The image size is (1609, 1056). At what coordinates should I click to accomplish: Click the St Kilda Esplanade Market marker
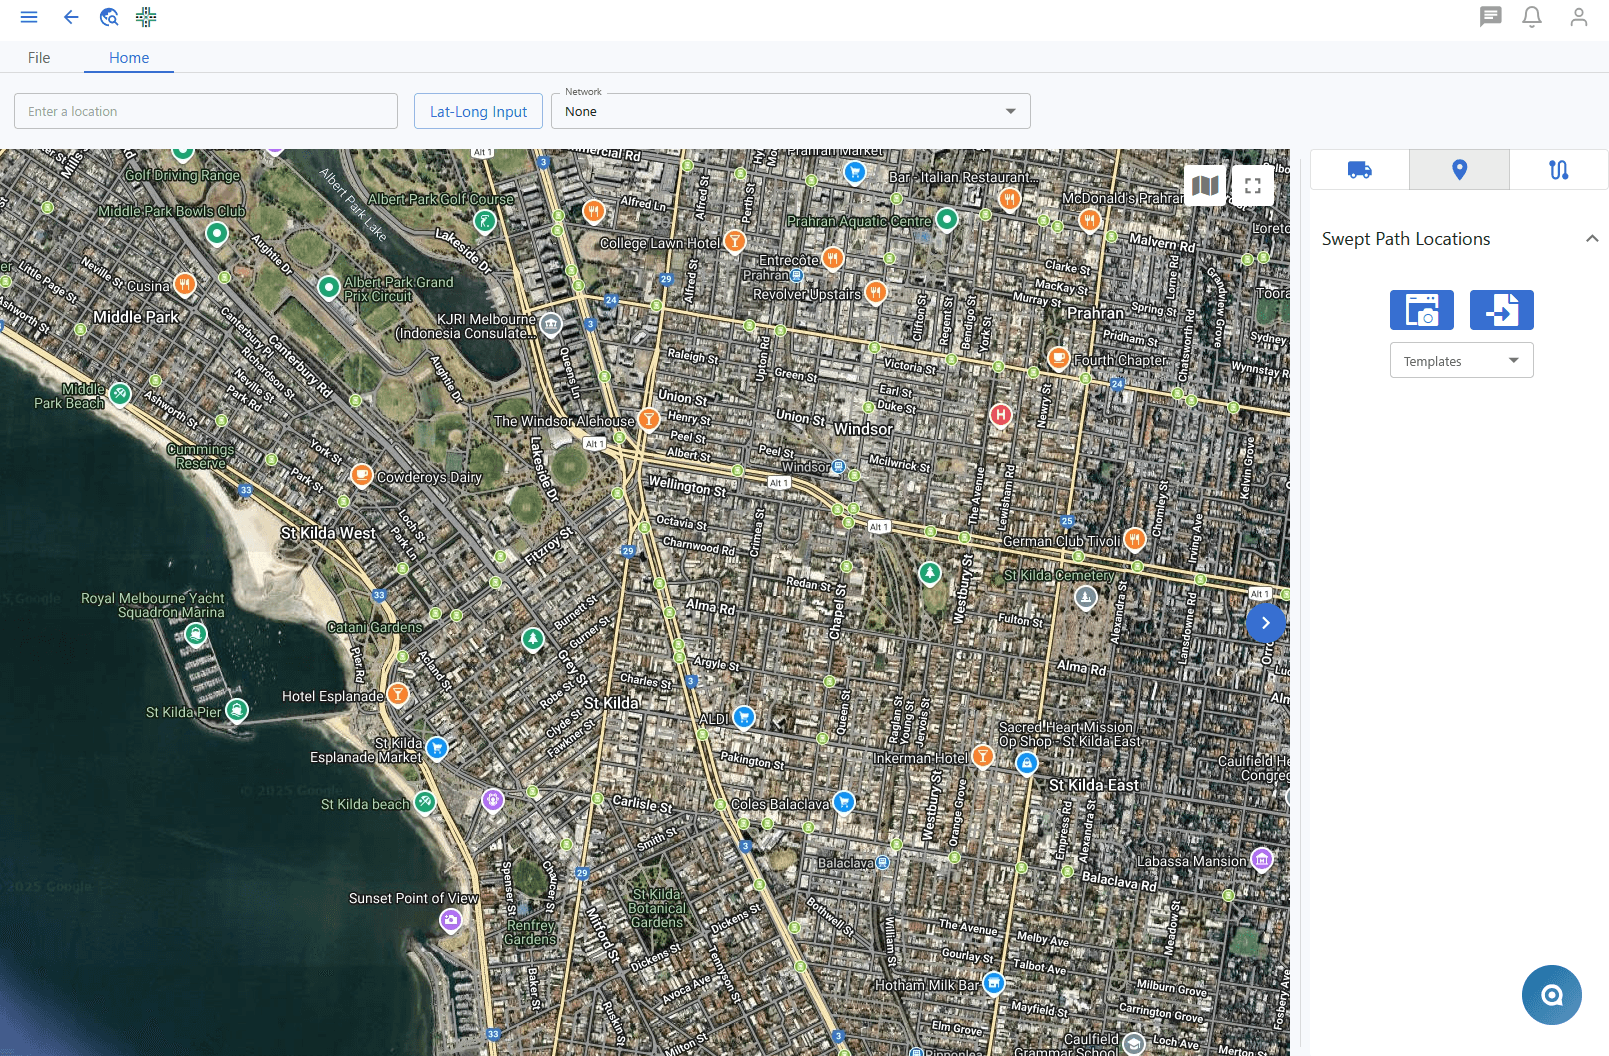tap(437, 748)
